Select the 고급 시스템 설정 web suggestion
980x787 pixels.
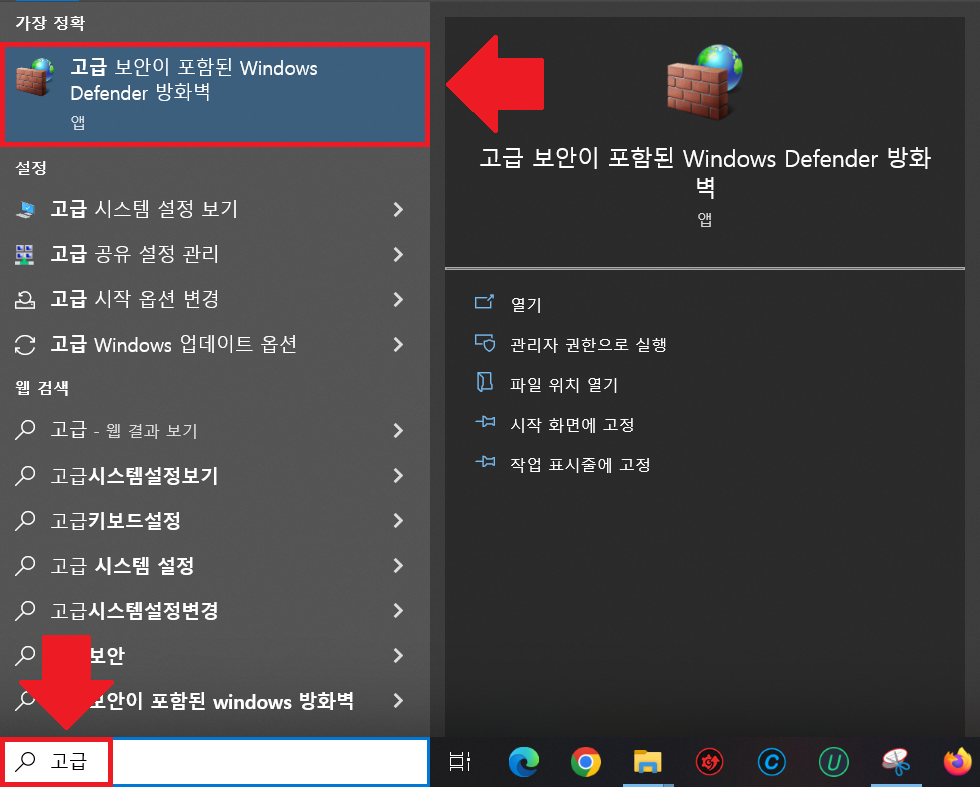(x=214, y=566)
